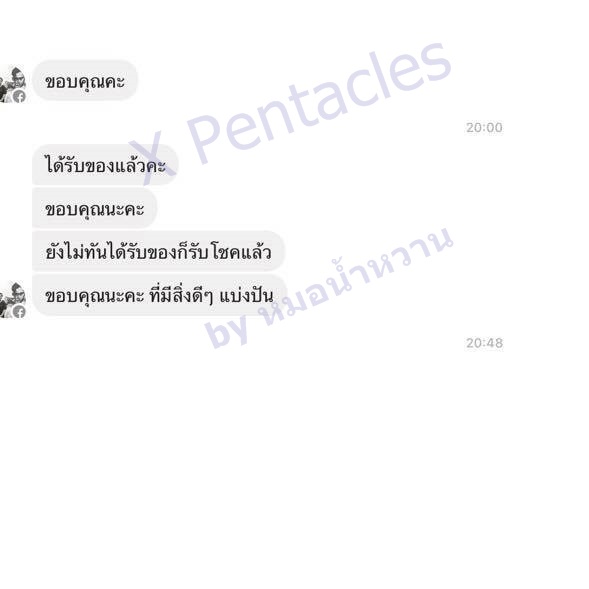589x589 pixels.
Task: Click the word คุณคะ in the top message
Action: click(x=101, y=82)
